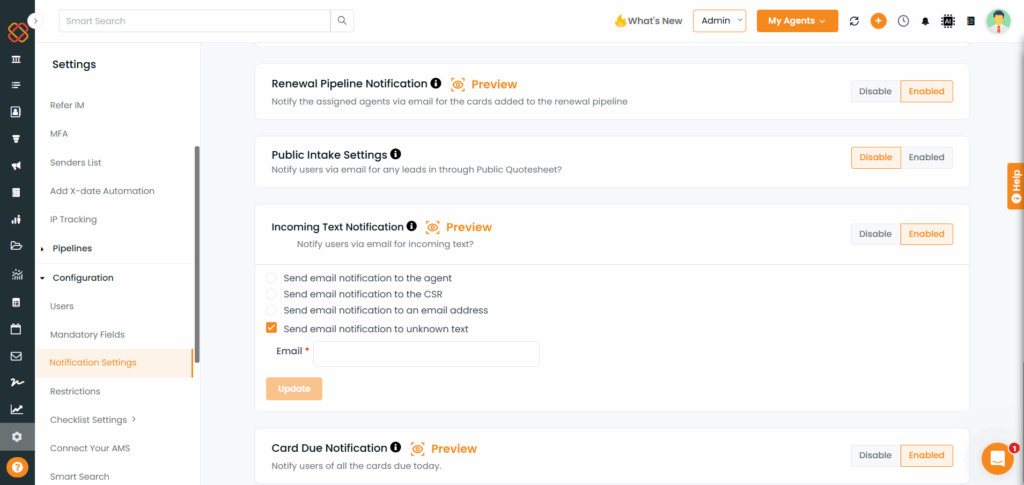Viewport: 1024px width, 485px height.
Task: Click the settings gear in left sidebar
Action: click(17, 437)
